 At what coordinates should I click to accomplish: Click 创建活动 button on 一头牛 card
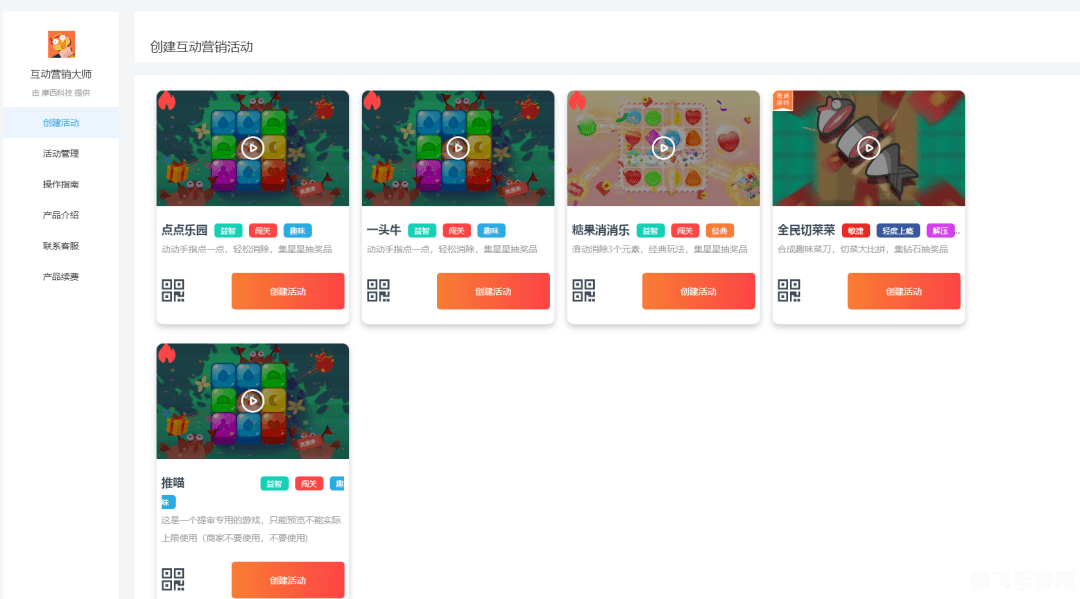[493, 291]
